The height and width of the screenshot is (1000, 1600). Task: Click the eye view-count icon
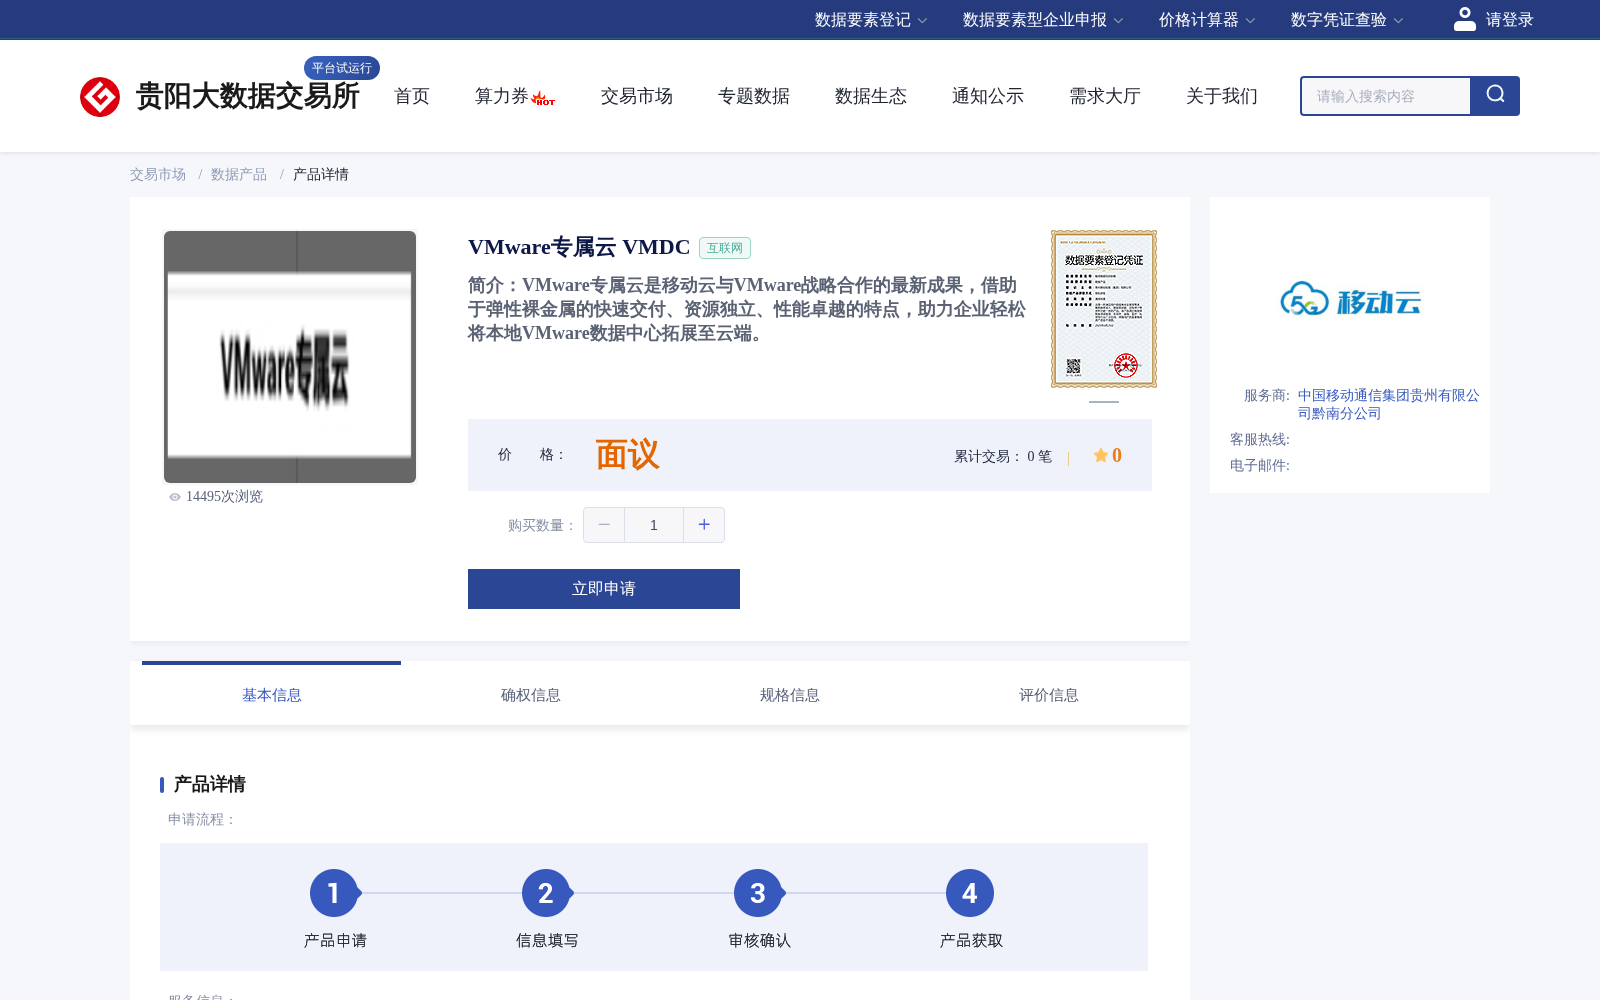tap(175, 497)
